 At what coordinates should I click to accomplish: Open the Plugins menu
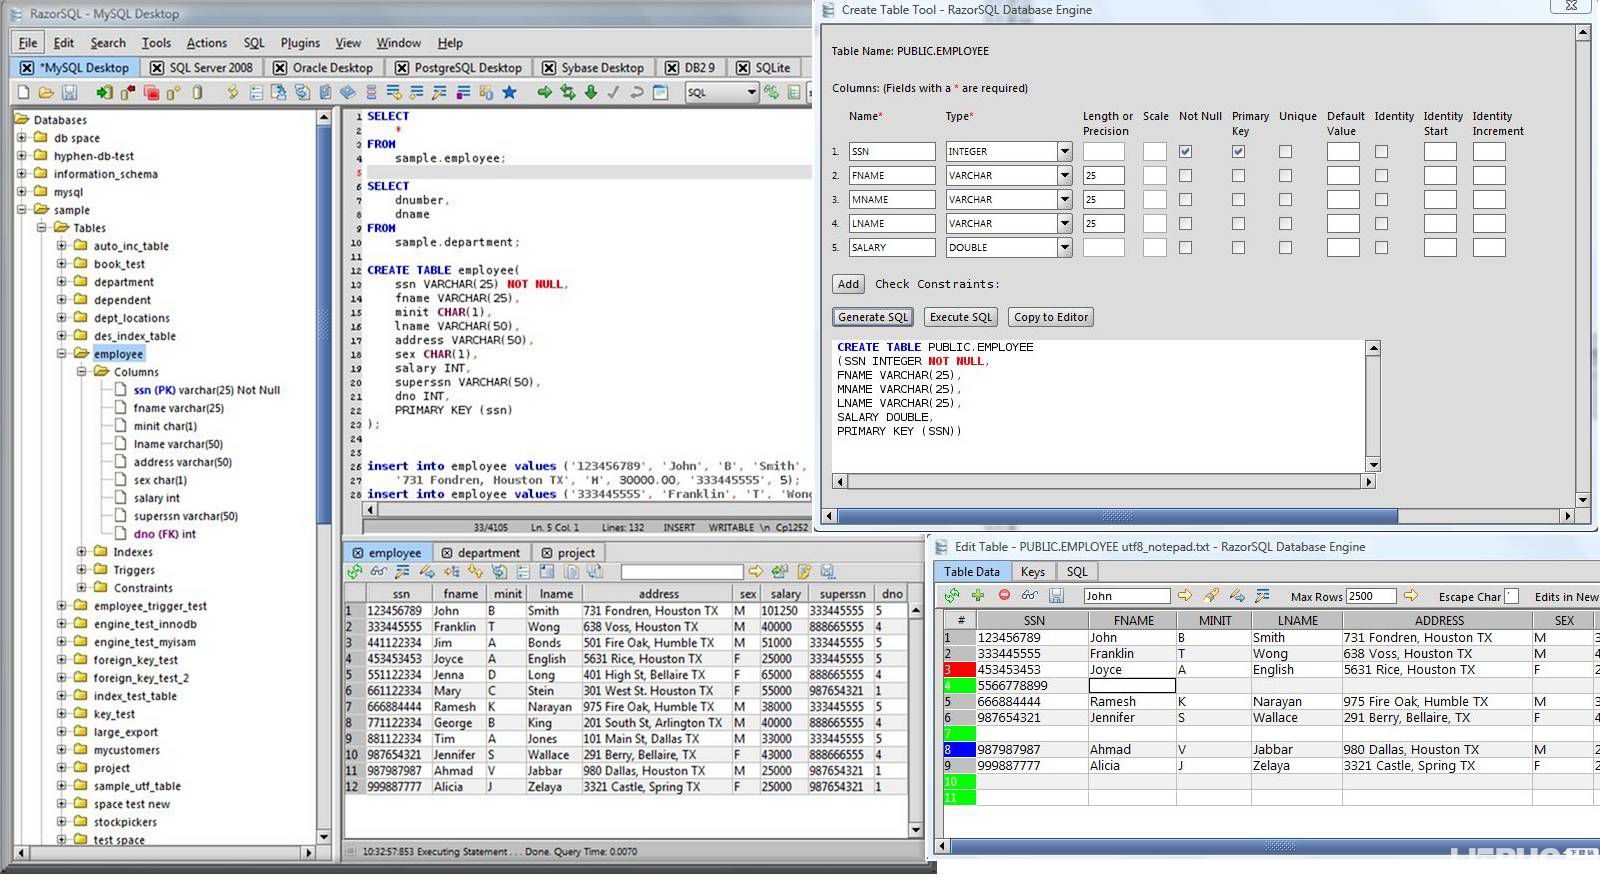(x=300, y=43)
